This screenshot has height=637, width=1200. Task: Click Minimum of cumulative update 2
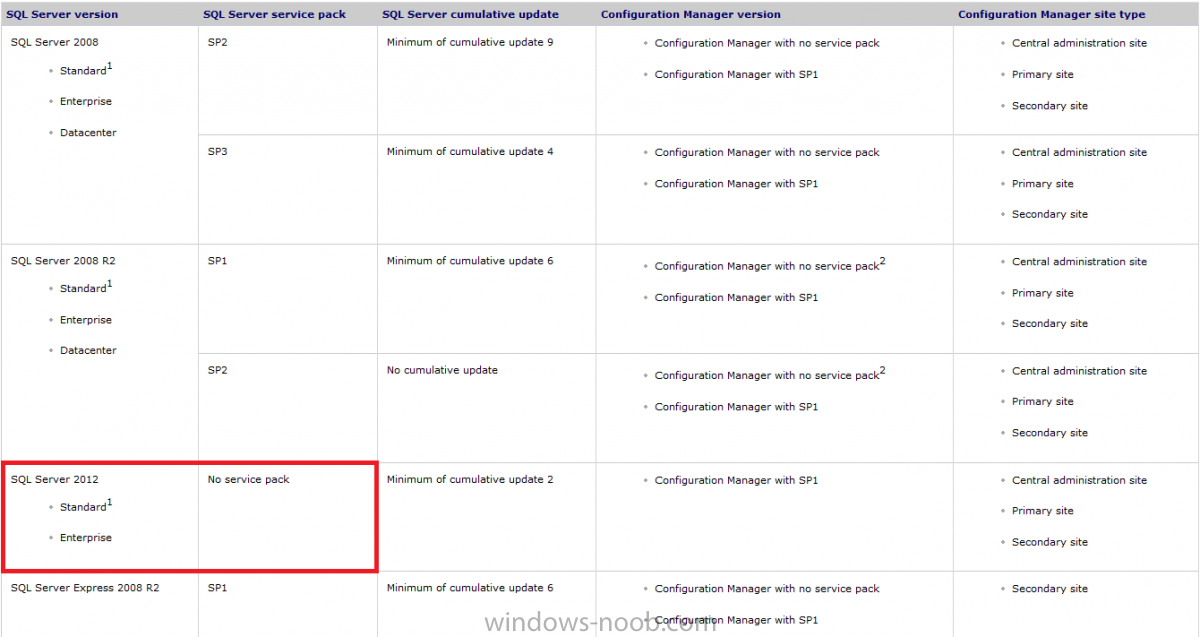coord(470,480)
